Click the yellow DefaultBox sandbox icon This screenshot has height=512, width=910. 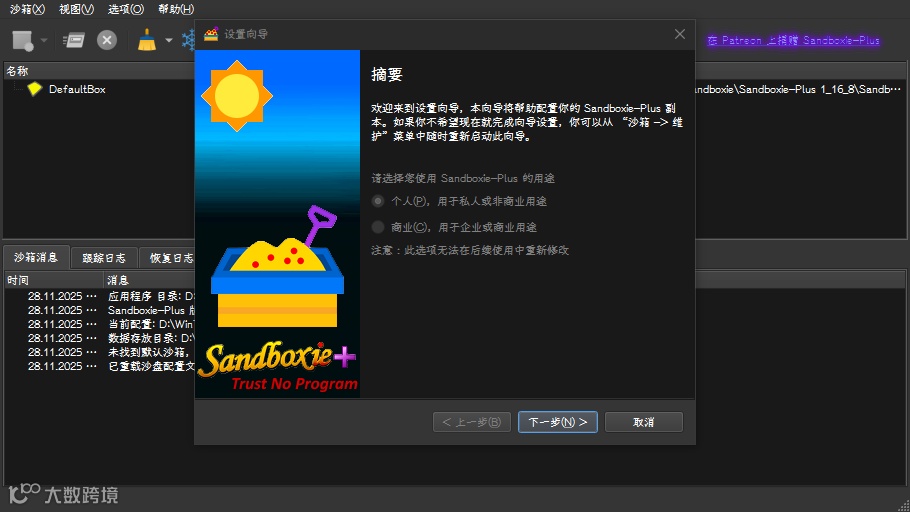(x=35, y=89)
